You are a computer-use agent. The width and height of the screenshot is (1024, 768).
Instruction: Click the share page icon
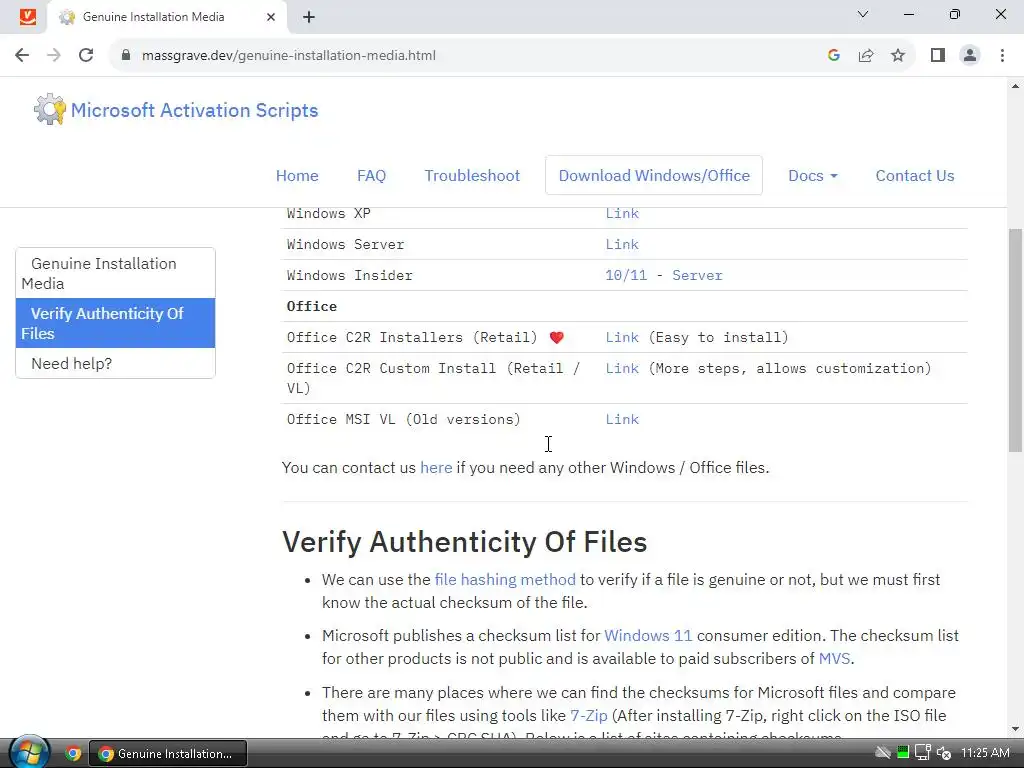(866, 56)
